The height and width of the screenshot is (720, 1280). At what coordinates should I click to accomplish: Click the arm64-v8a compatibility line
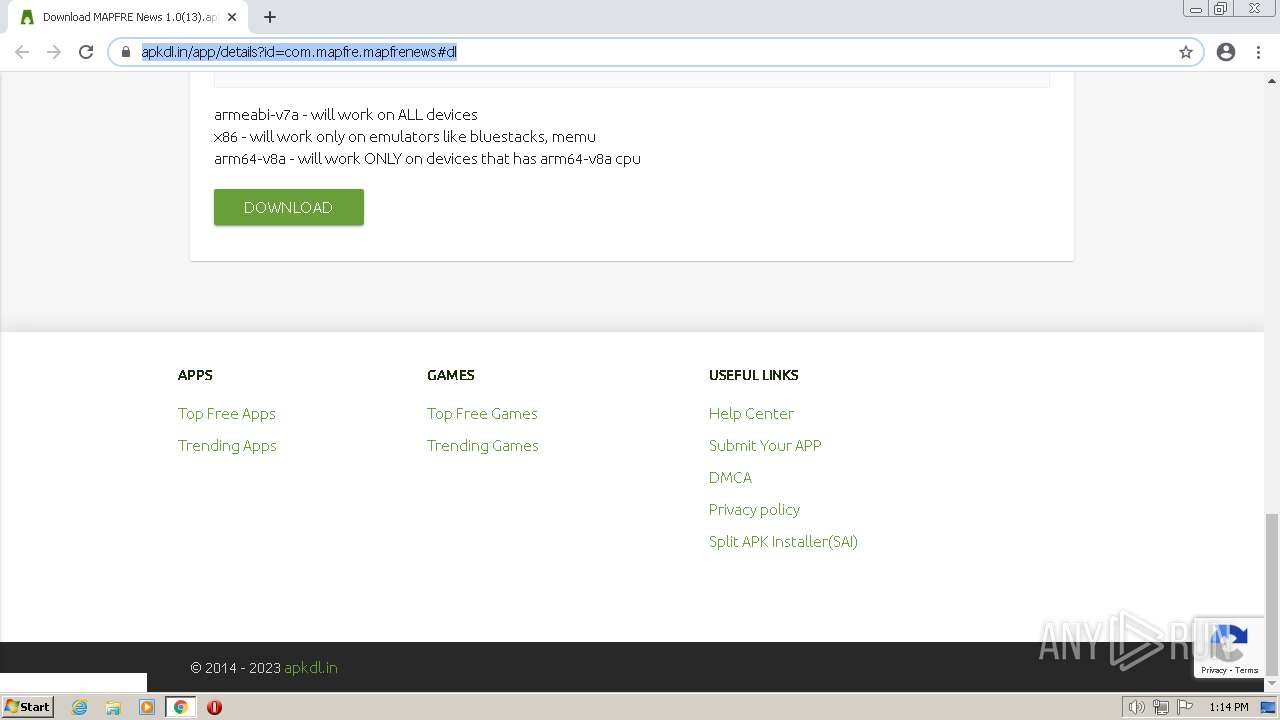pos(427,158)
